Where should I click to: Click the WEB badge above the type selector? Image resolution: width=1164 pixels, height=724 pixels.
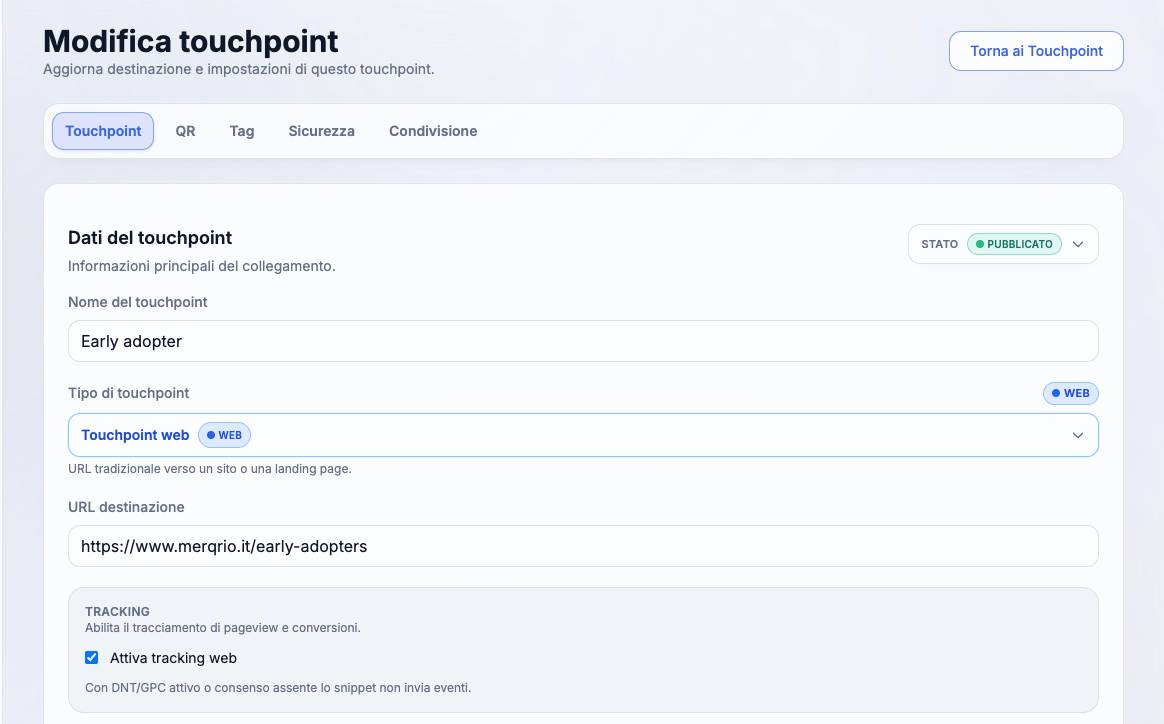click(1070, 393)
